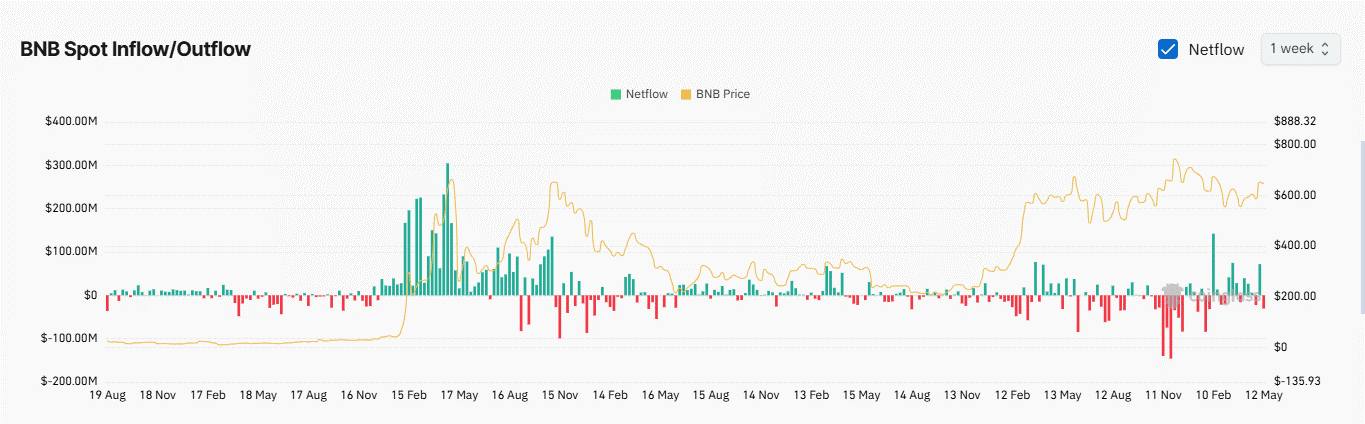Click the green Netflow legend square
Screen dimensions: 1365x424
[x=616, y=94]
